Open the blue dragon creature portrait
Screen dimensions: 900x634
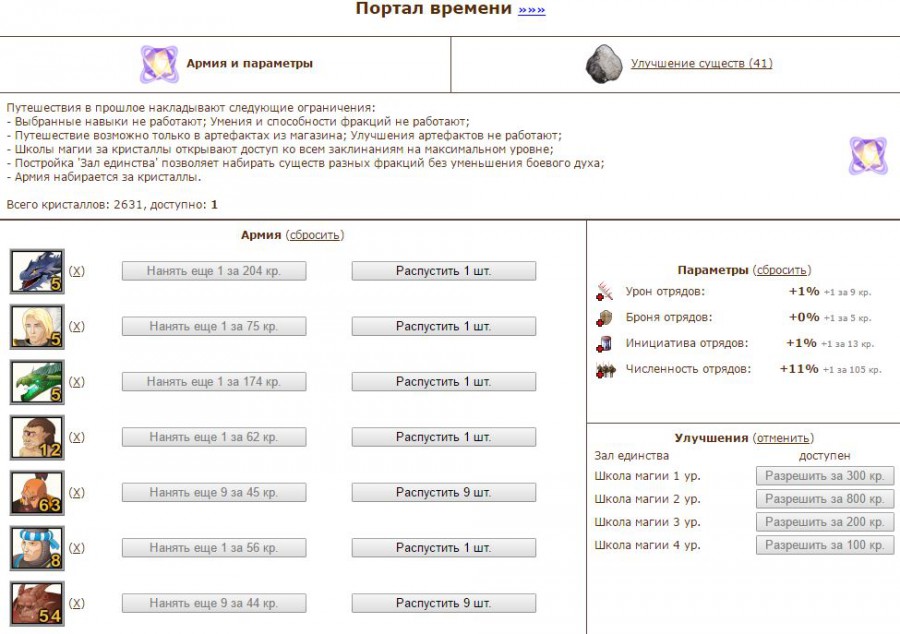(x=37, y=271)
